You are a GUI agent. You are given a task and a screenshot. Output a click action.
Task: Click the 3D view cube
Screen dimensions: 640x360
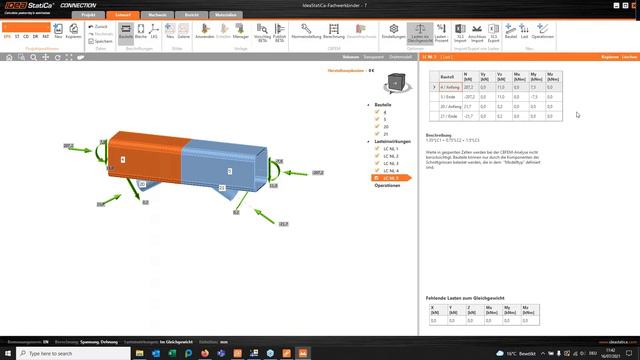[396, 83]
